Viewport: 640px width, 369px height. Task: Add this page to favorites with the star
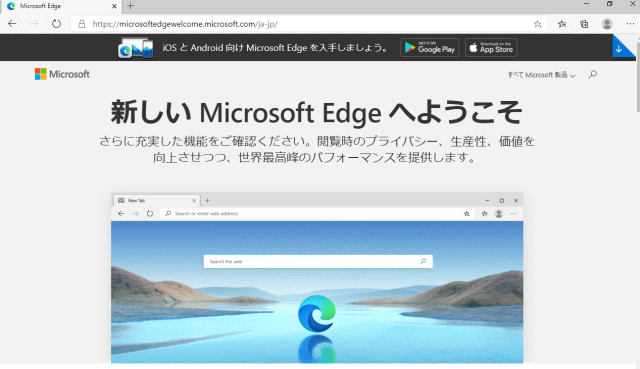538,24
